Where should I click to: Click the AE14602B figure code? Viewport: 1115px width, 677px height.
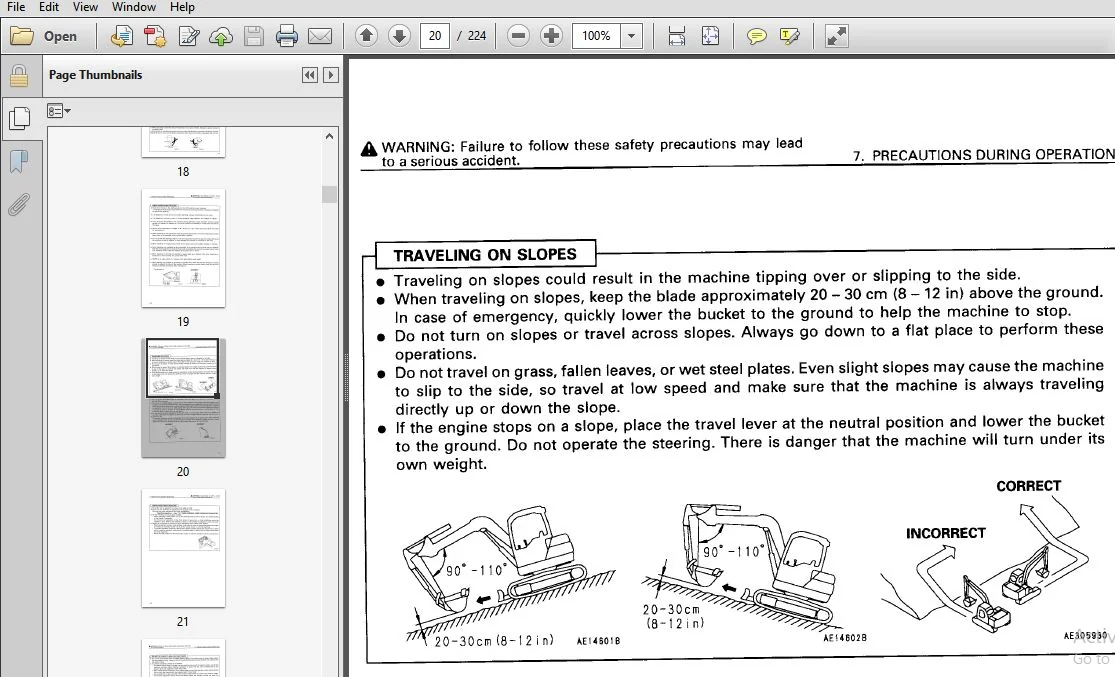[845, 638]
